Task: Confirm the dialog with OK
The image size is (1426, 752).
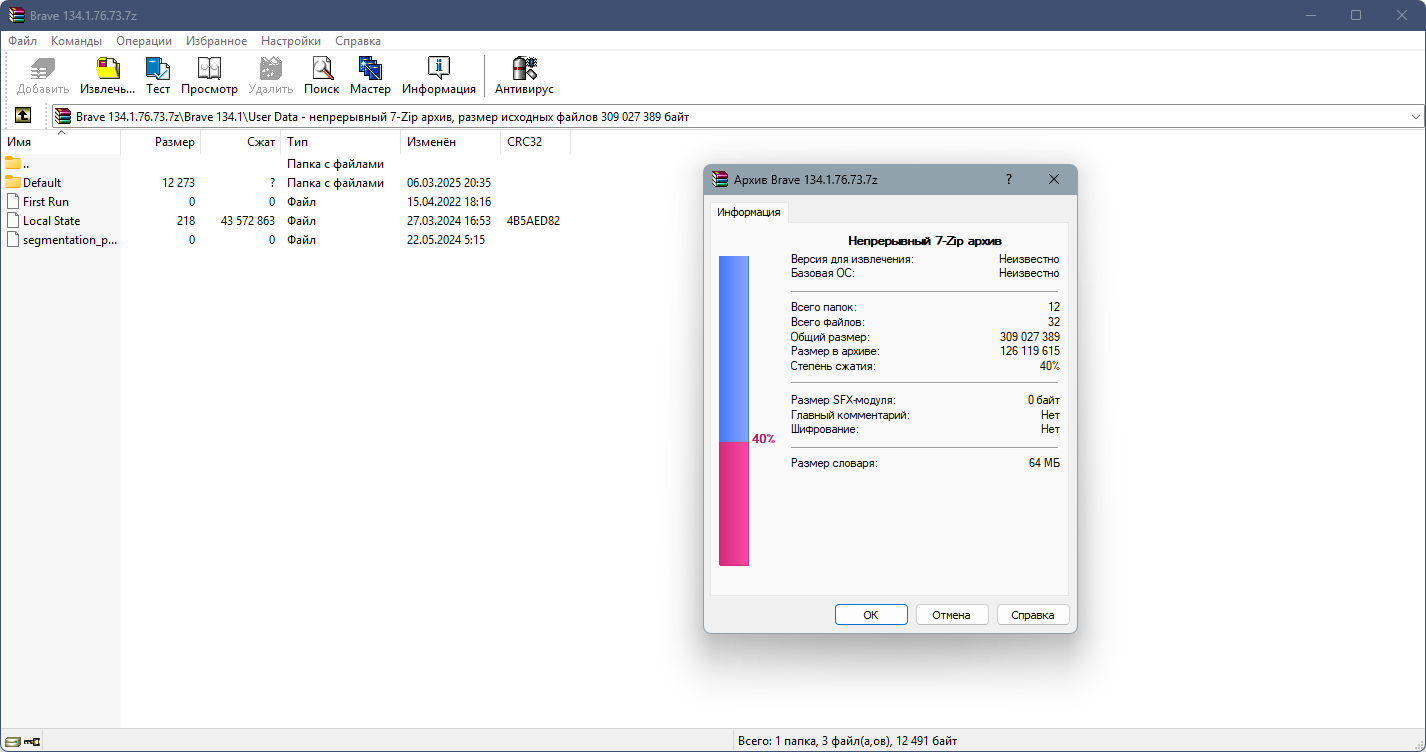Action: [x=871, y=615]
